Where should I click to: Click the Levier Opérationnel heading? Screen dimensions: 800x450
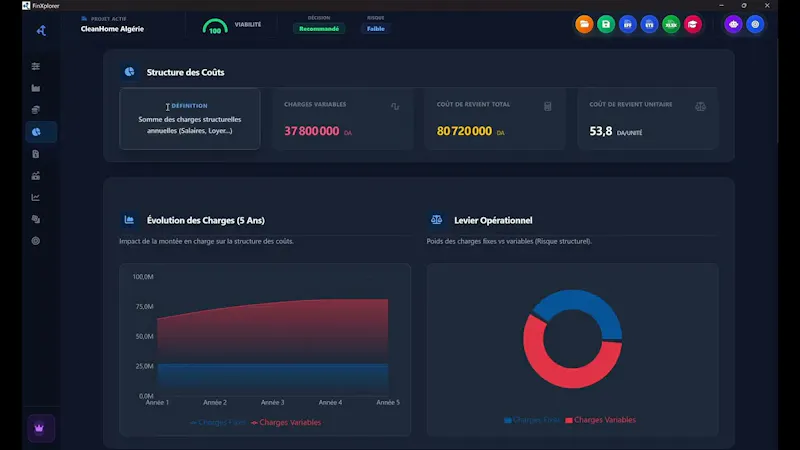point(493,220)
